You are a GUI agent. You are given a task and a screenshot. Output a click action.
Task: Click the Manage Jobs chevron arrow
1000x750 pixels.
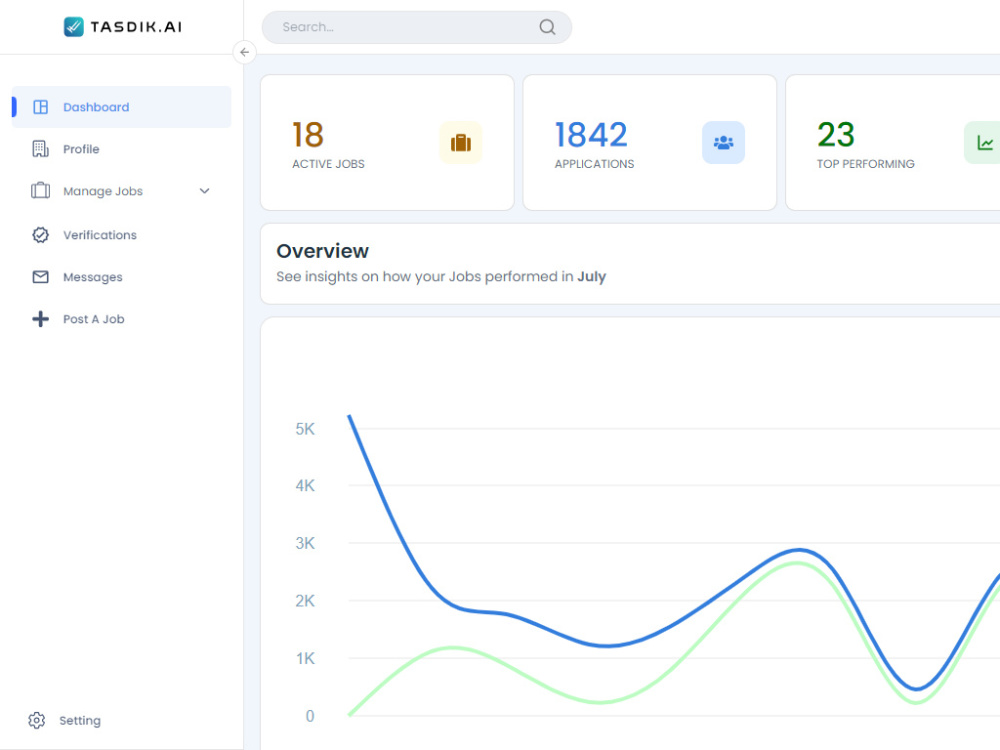click(x=204, y=191)
